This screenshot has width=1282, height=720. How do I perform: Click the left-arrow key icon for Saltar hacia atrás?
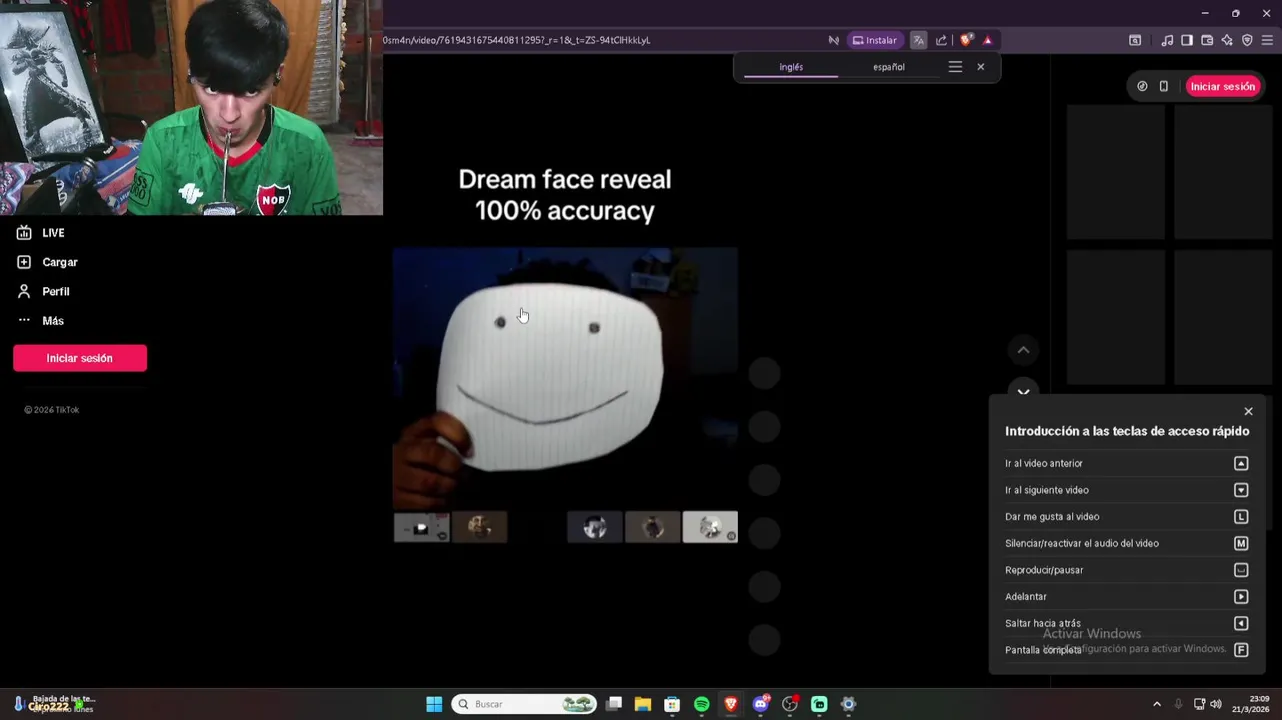(x=1241, y=623)
